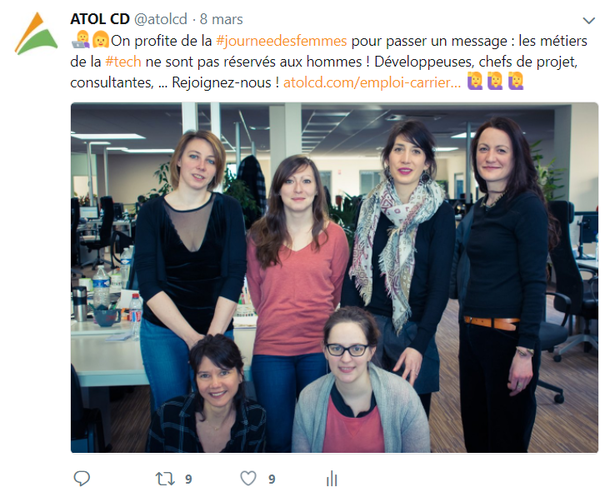Click the @atolcd handle
This screenshot has width=610, height=497.
(x=161, y=19)
